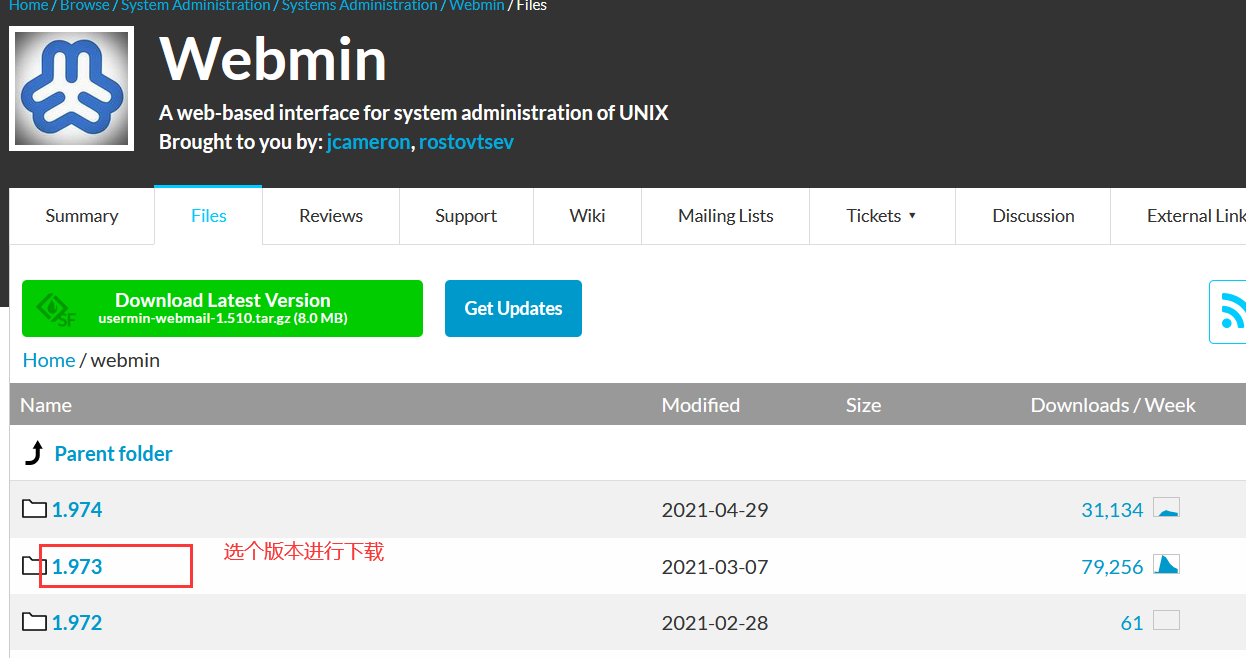
Task: Open downloads chart icon for 1.973
Action: coord(1166,565)
